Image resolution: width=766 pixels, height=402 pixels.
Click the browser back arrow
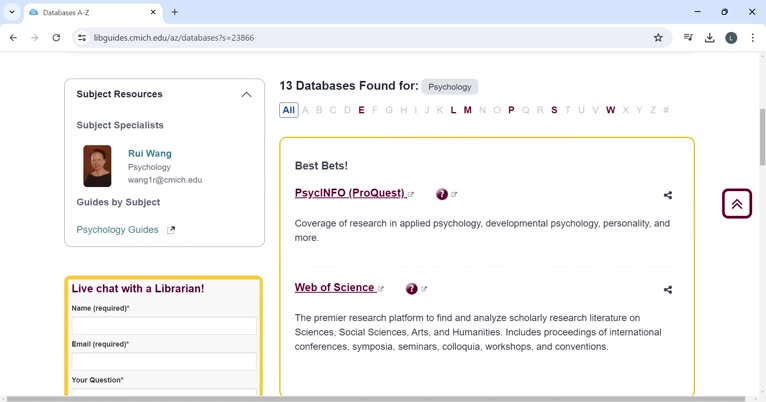tap(13, 38)
